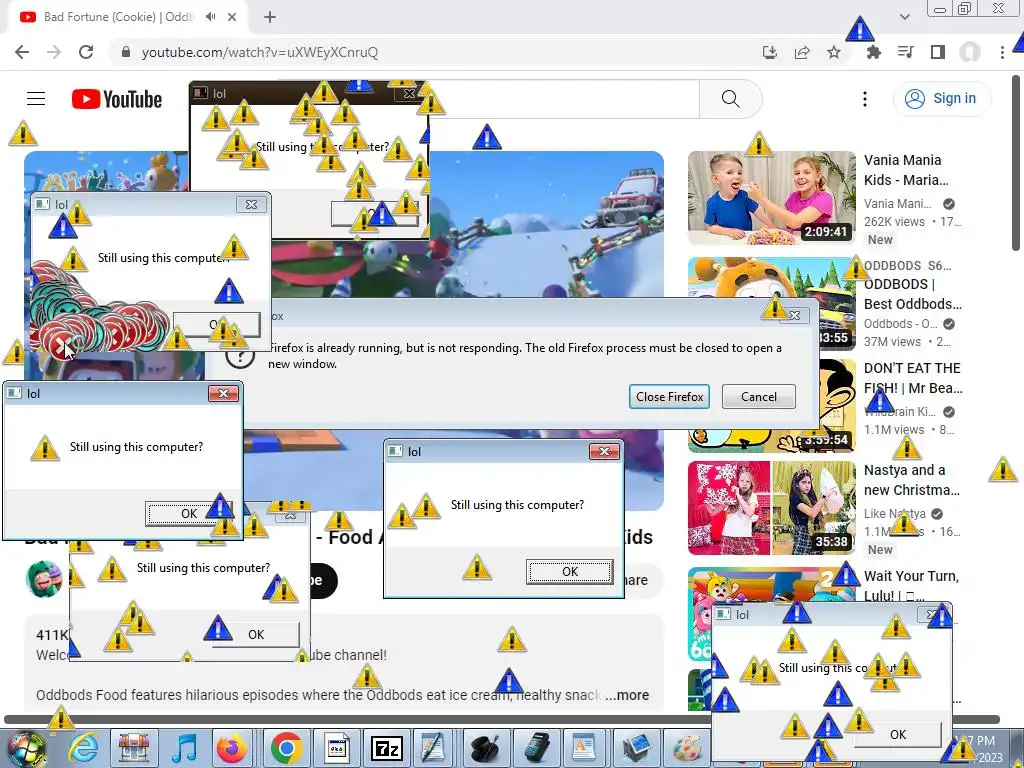Bookmark this page with the star icon

click(834, 52)
